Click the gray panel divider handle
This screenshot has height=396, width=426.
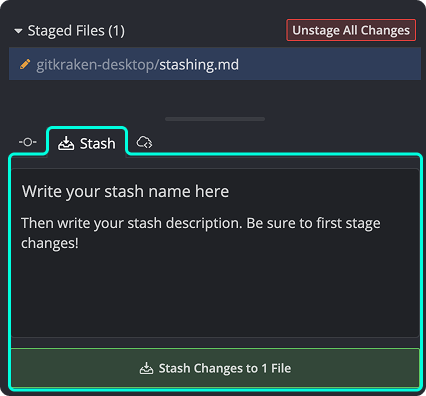pos(215,119)
